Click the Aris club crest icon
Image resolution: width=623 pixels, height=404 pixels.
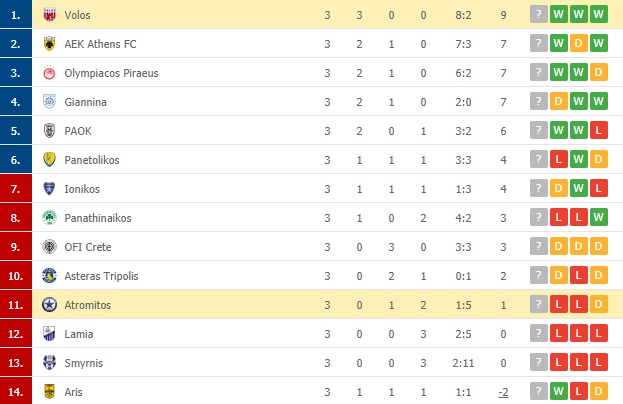[x=49, y=391]
